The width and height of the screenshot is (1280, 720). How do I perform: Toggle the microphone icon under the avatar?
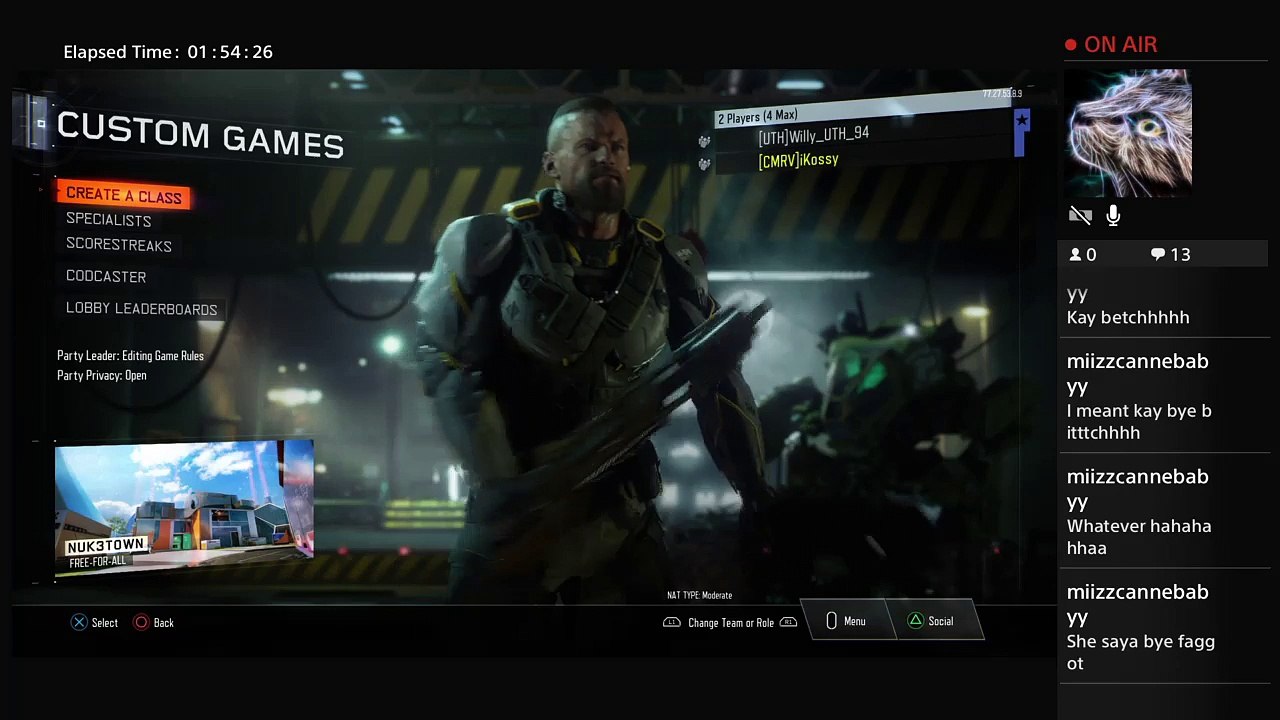[1113, 215]
